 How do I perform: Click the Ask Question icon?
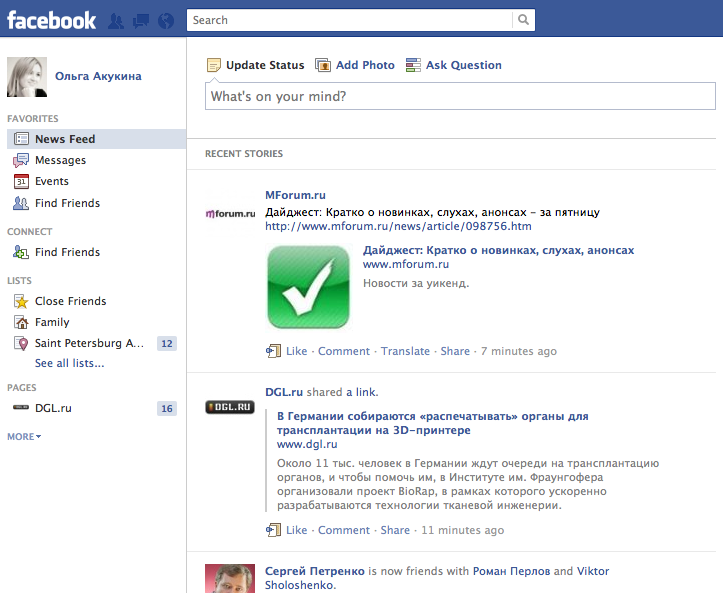413,65
